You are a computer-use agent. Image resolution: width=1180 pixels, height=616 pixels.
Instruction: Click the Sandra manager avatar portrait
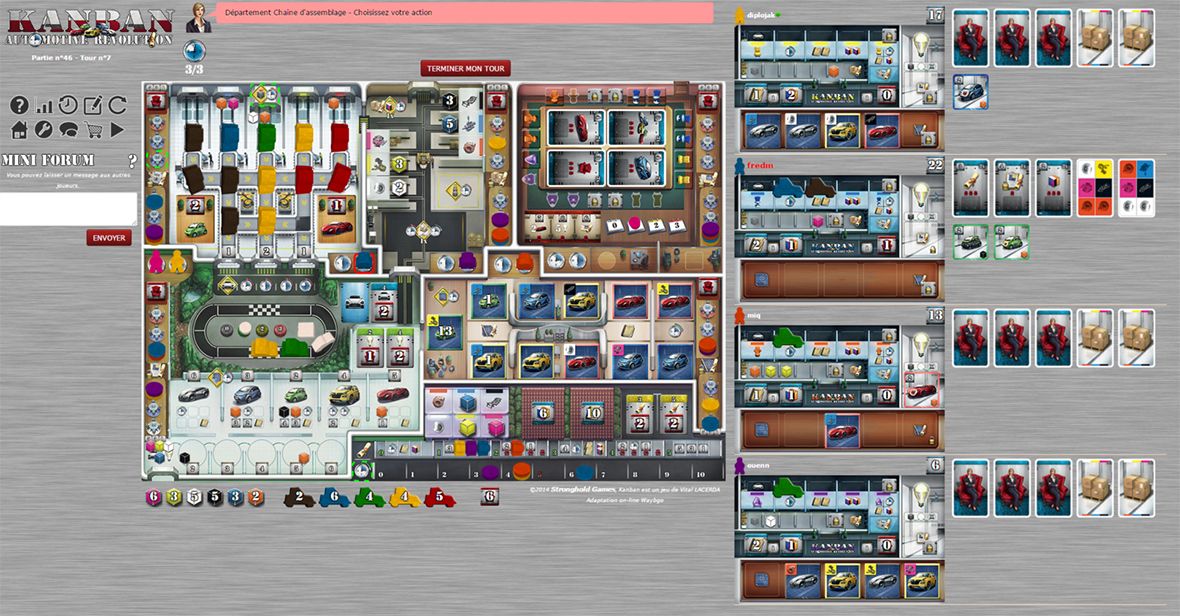[199, 17]
